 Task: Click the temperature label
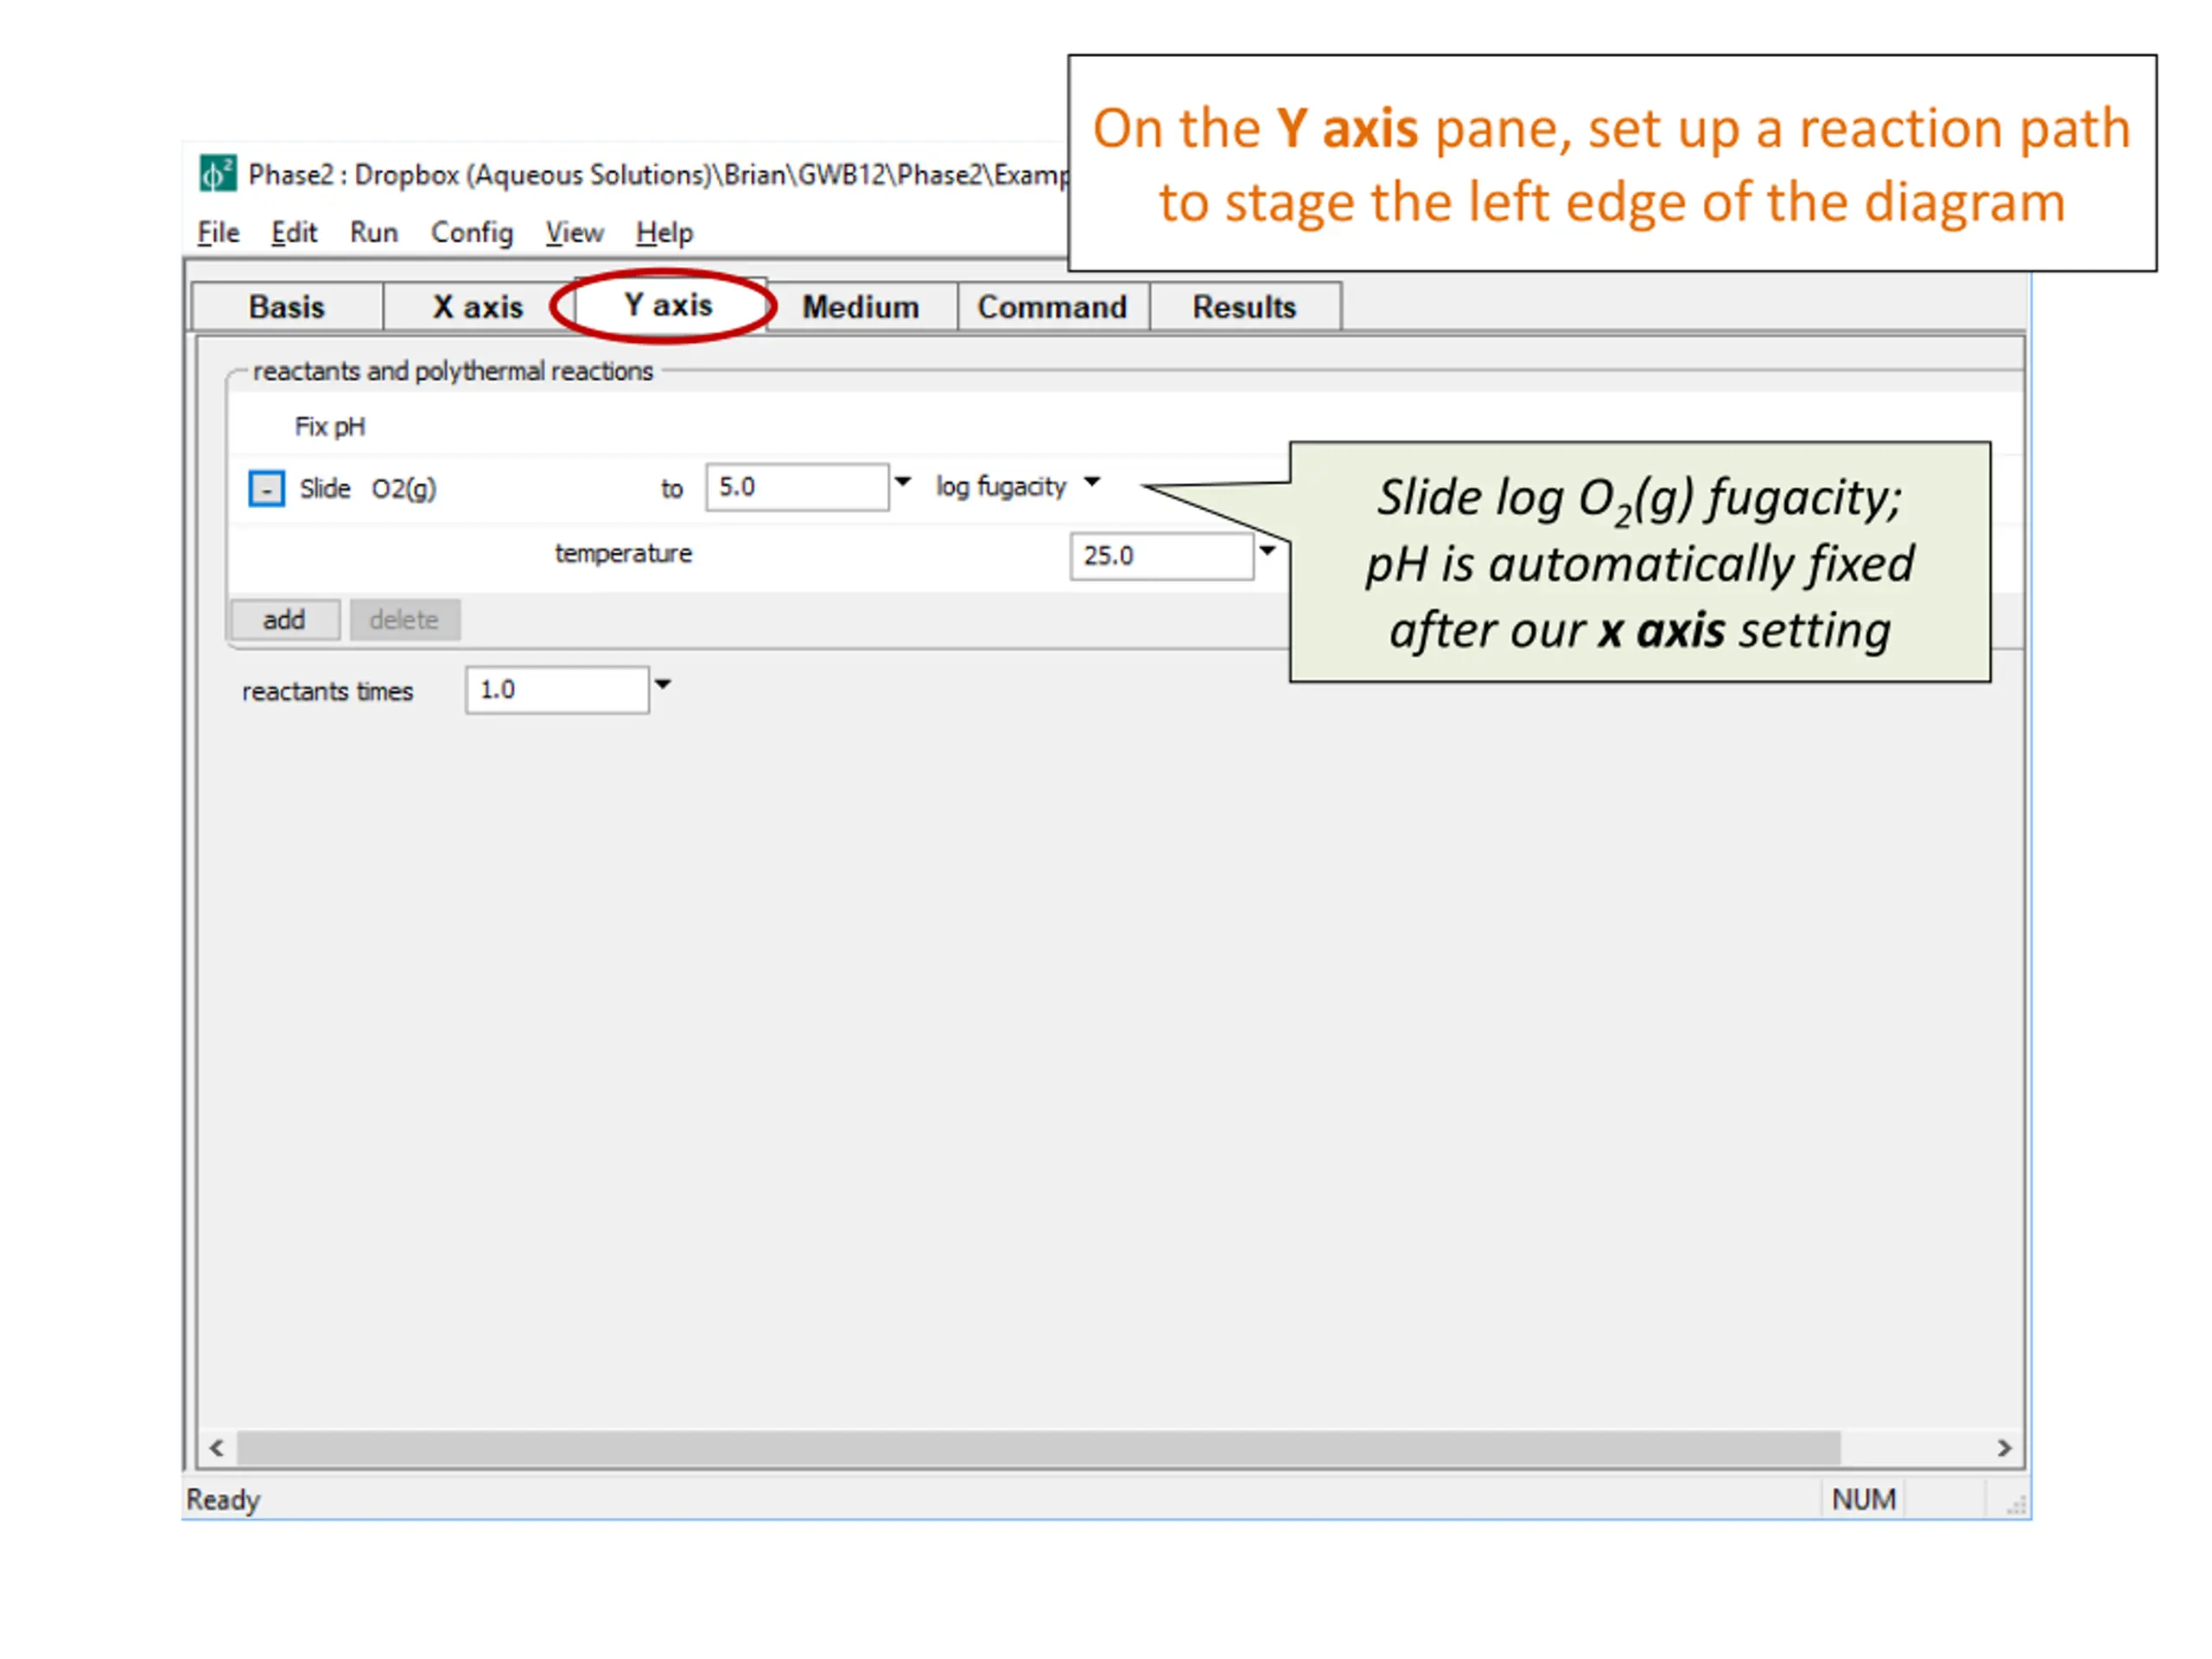623,553
